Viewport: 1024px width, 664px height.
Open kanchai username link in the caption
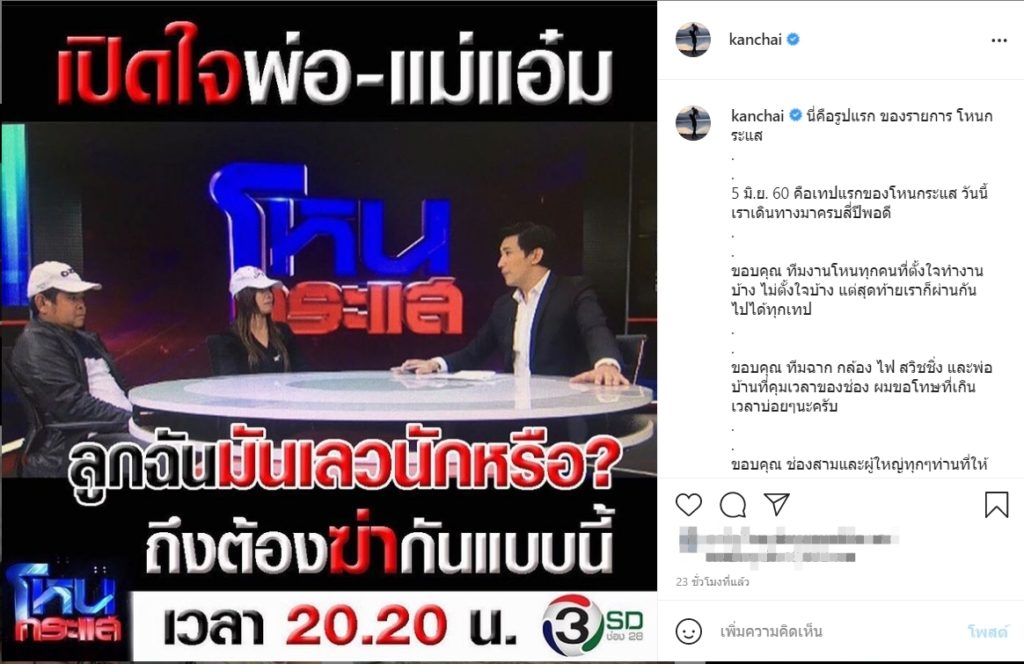pyautogui.click(x=758, y=116)
